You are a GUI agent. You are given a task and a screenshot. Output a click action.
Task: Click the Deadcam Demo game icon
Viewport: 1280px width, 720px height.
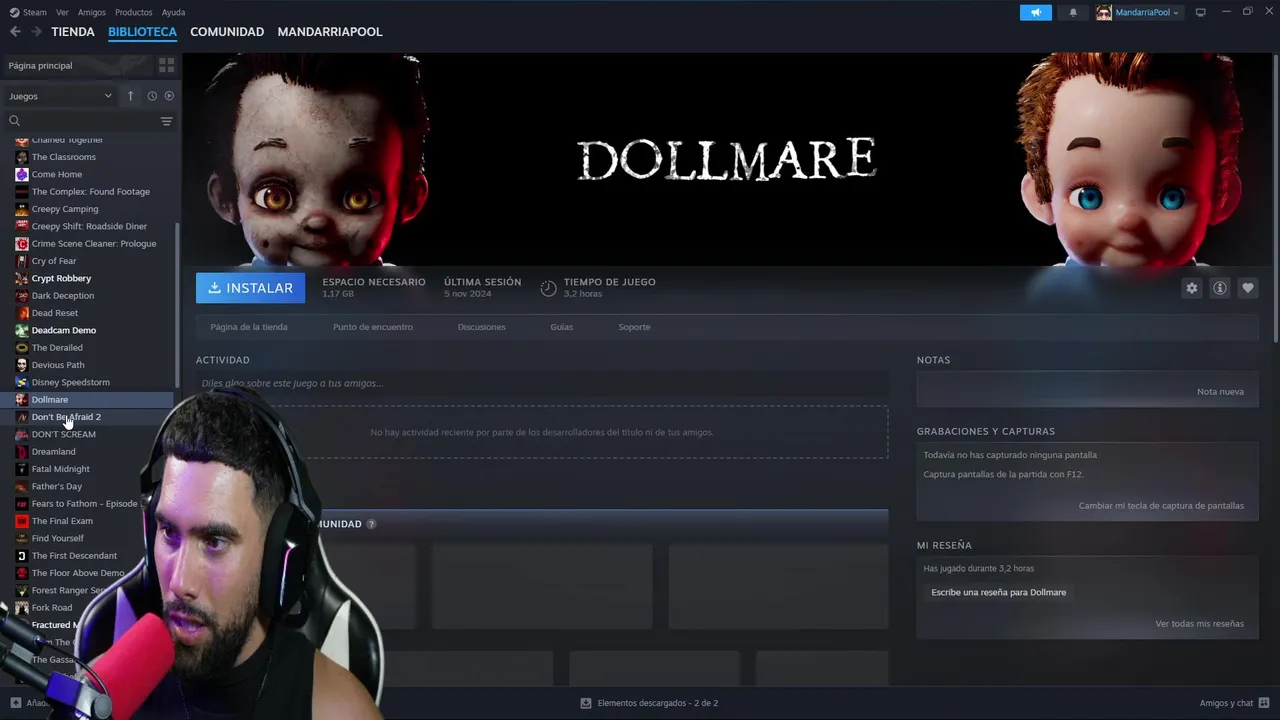[22, 330]
